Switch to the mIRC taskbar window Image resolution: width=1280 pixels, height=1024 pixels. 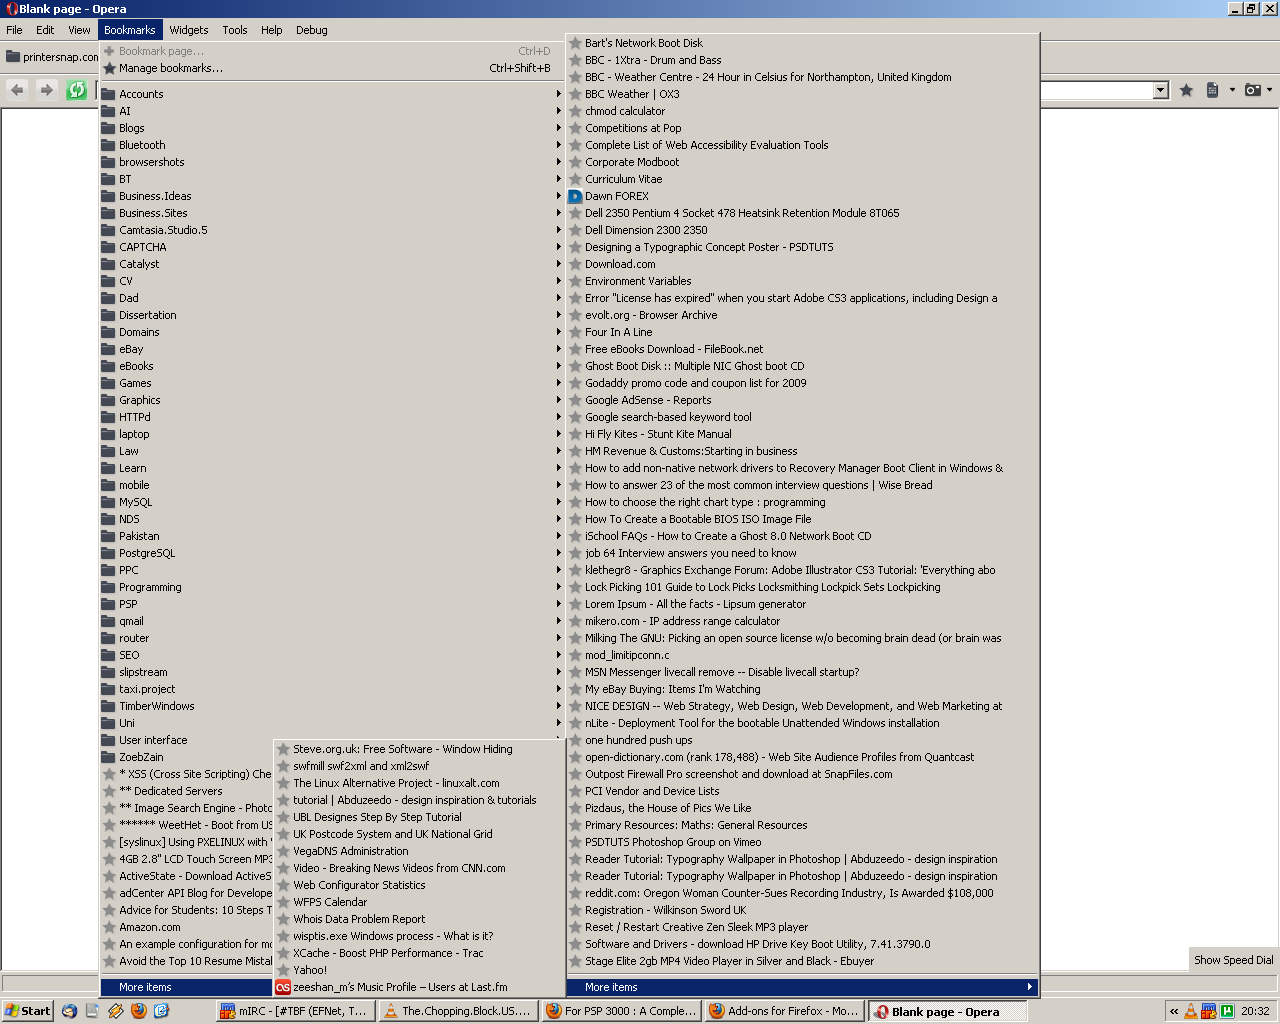click(295, 1011)
